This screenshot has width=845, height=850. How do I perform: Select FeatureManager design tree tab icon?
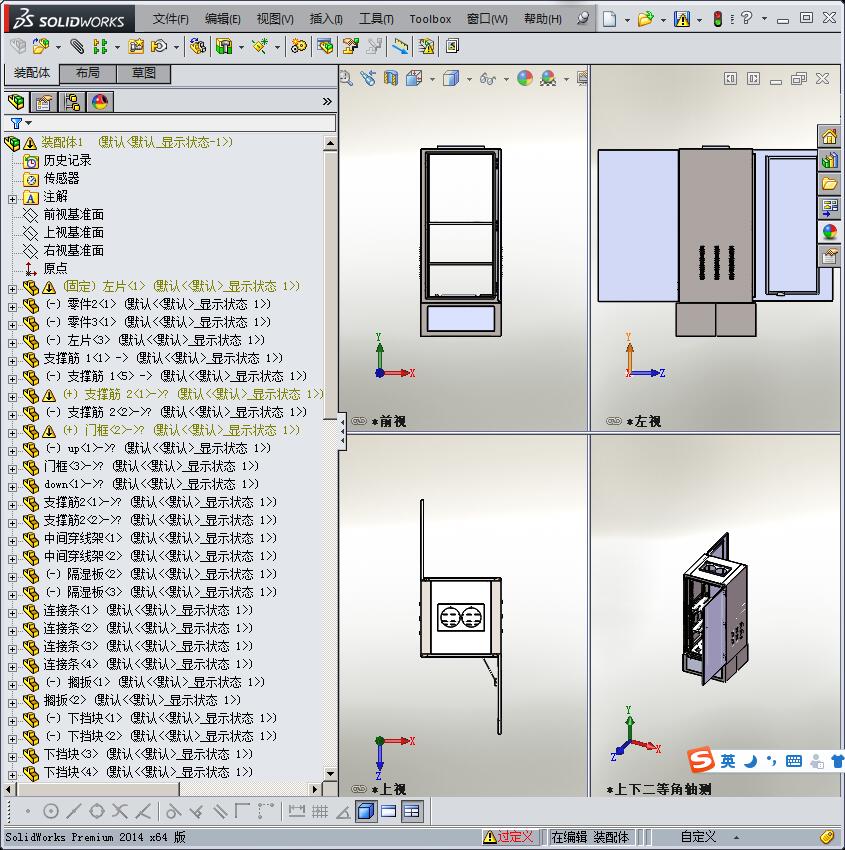[x=16, y=102]
